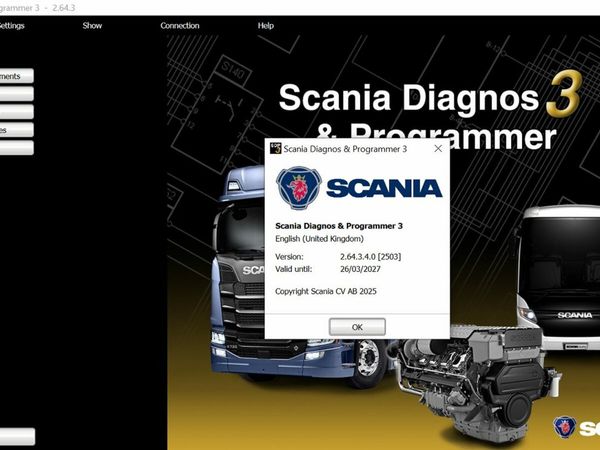Click the Scania griffin emblem inside the dialog
The width and height of the screenshot is (600, 450).
click(297, 188)
